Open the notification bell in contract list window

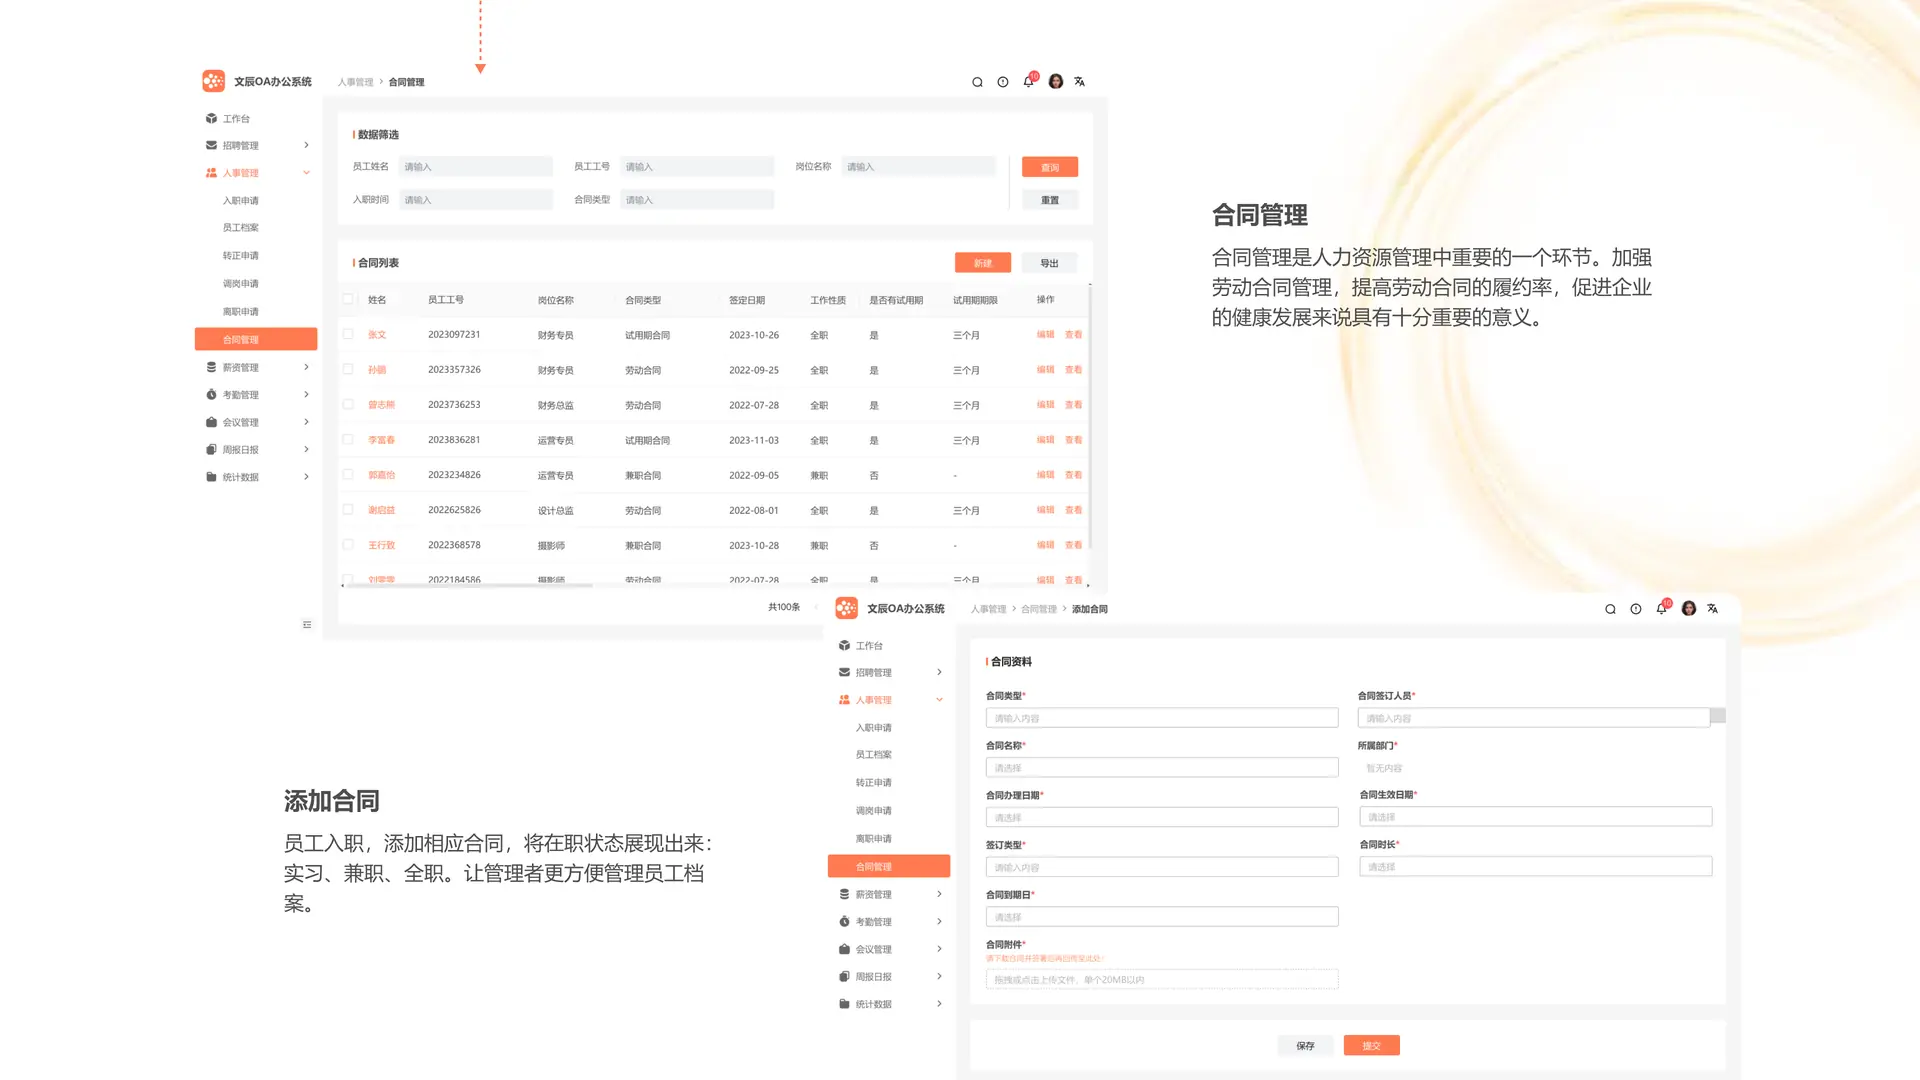click(x=1028, y=82)
